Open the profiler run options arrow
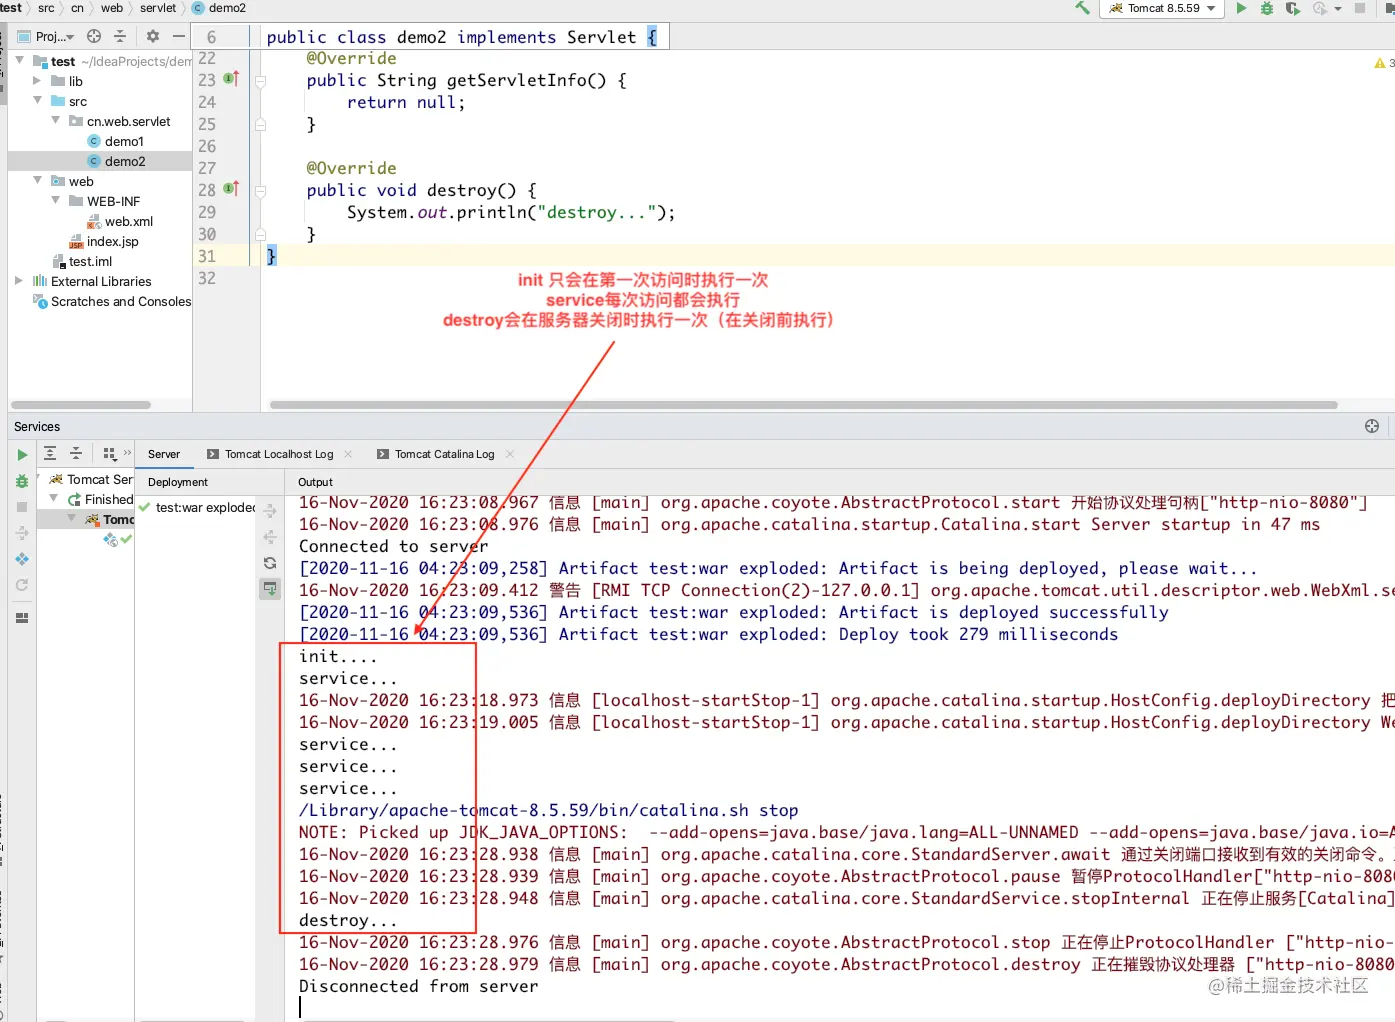 point(1337,9)
